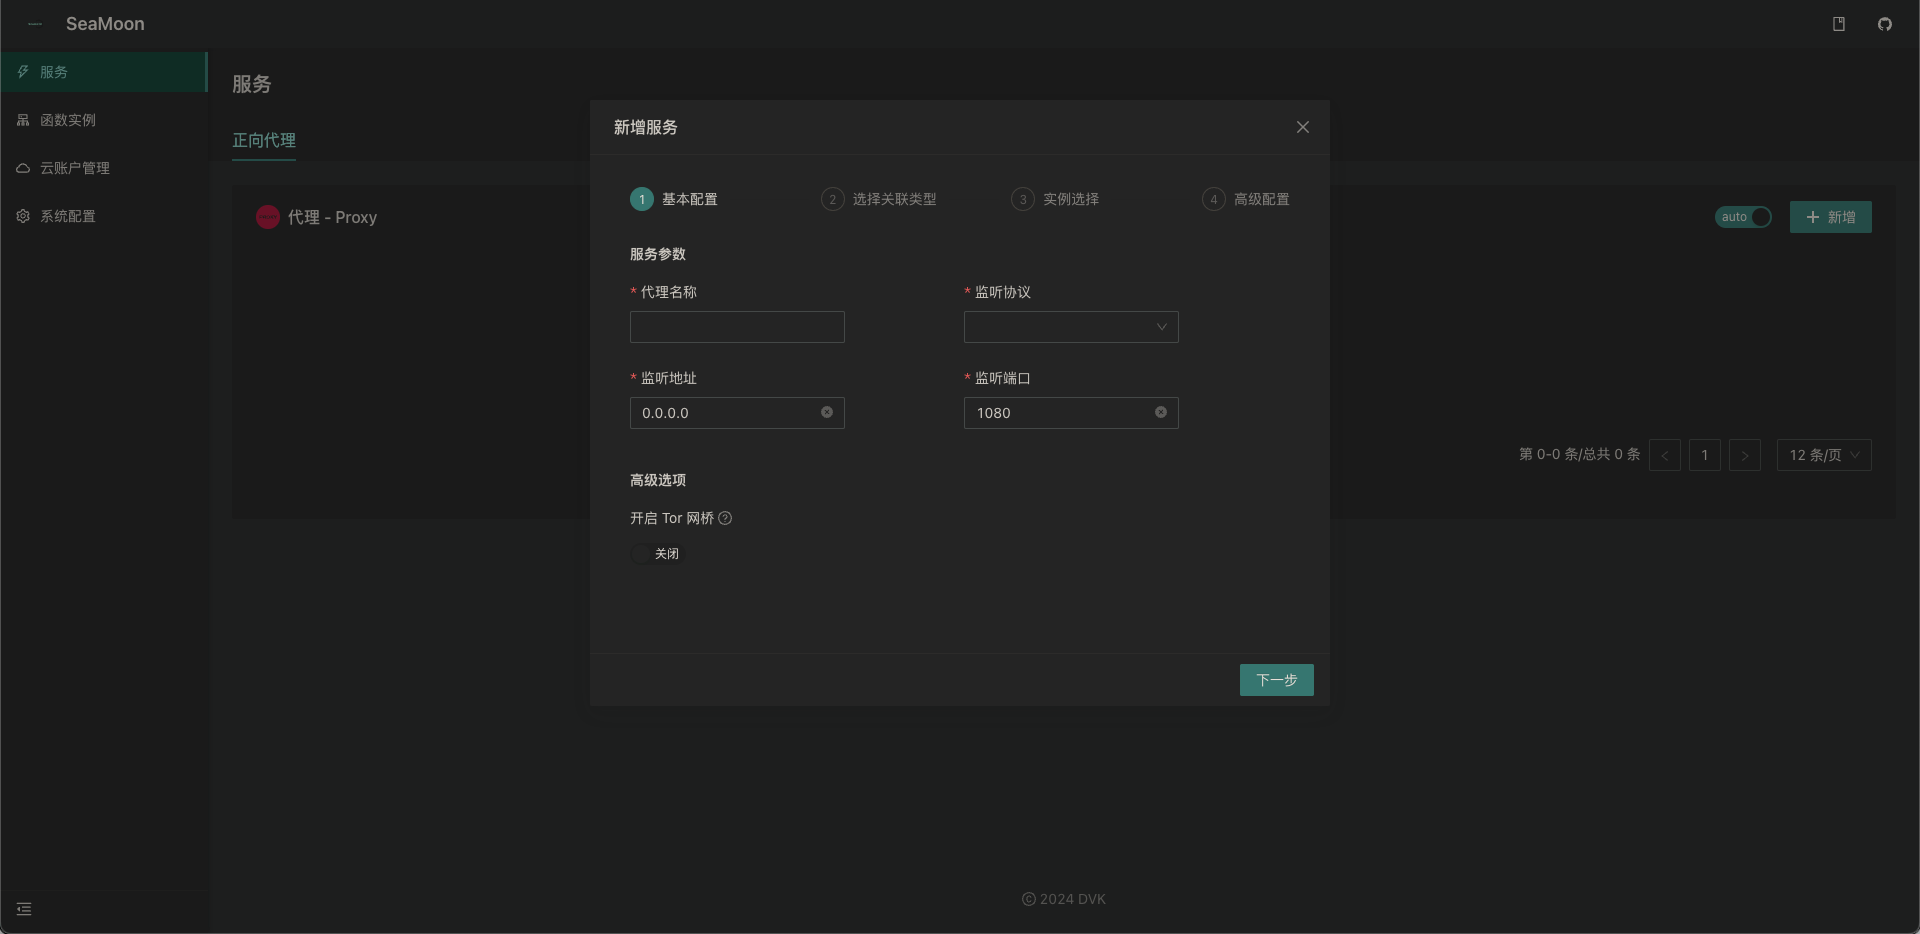Viewport: 1920px width, 934px height.
Task: Toggle the auto switch
Action: tap(1743, 217)
